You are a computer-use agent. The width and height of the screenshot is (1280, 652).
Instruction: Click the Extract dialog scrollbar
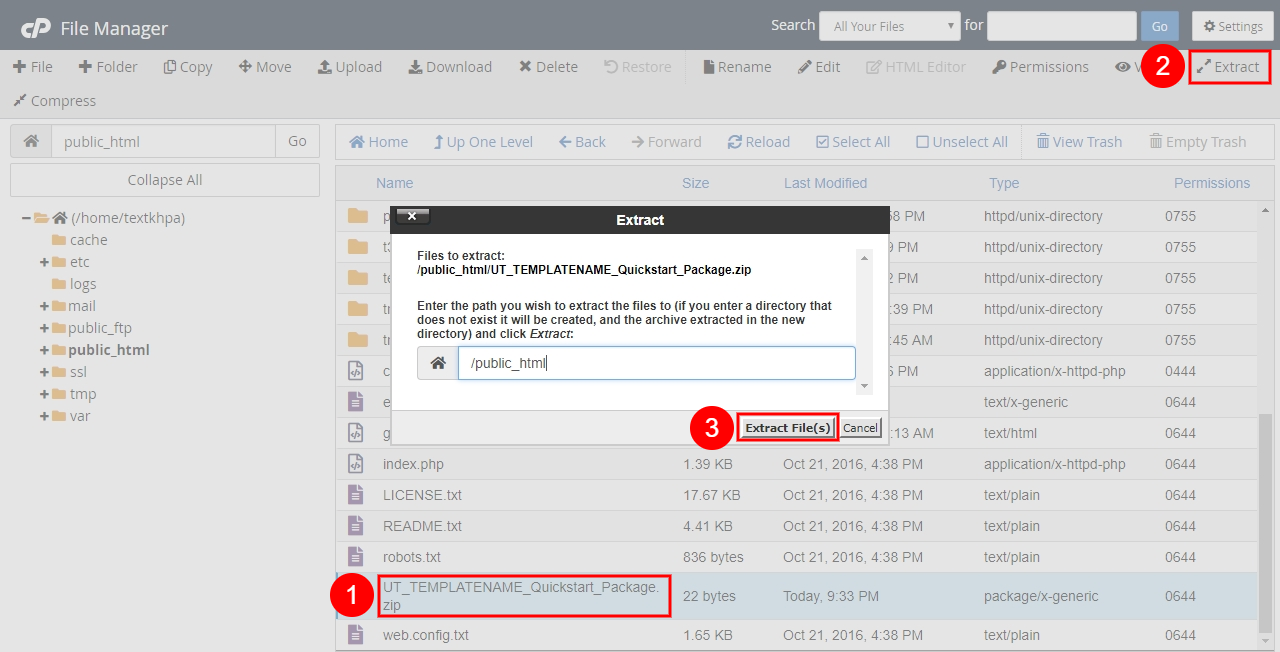click(866, 320)
